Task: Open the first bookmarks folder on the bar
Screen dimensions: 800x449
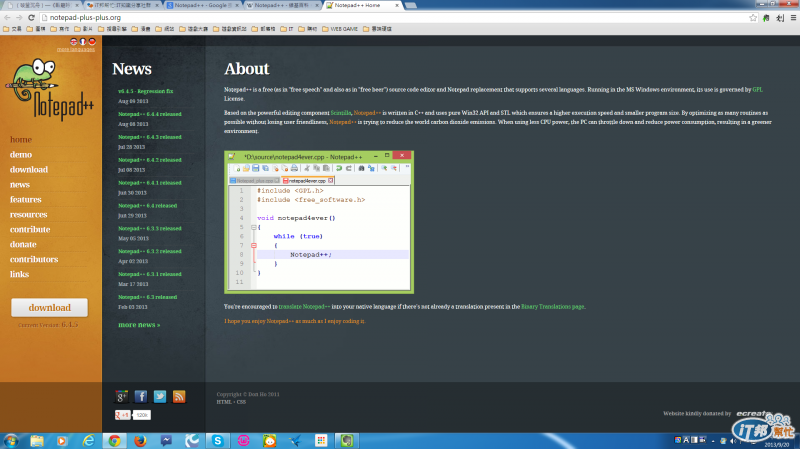Action: point(12,29)
